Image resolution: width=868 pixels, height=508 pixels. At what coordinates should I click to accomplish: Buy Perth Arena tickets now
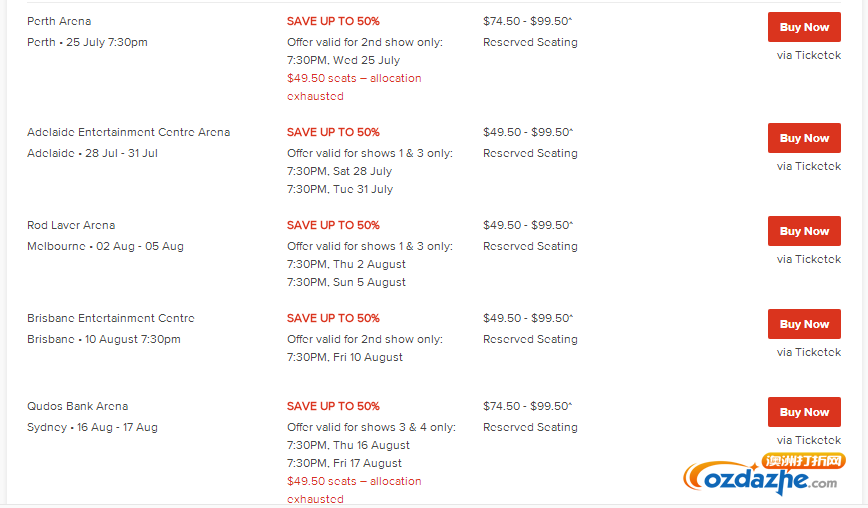pyautogui.click(x=804, y=27)
